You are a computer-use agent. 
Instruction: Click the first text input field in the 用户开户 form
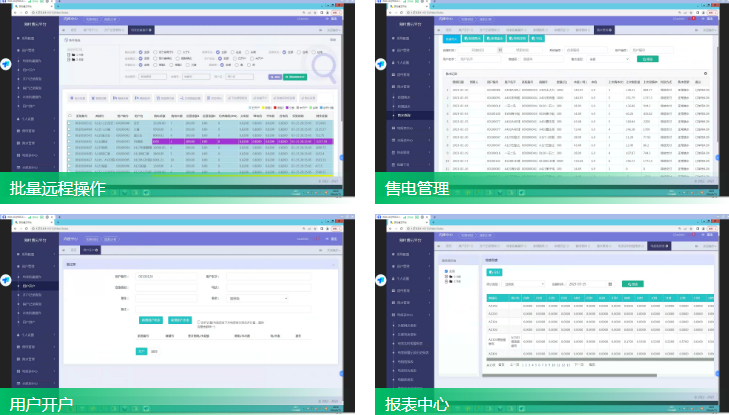click(x=167, y=276)
